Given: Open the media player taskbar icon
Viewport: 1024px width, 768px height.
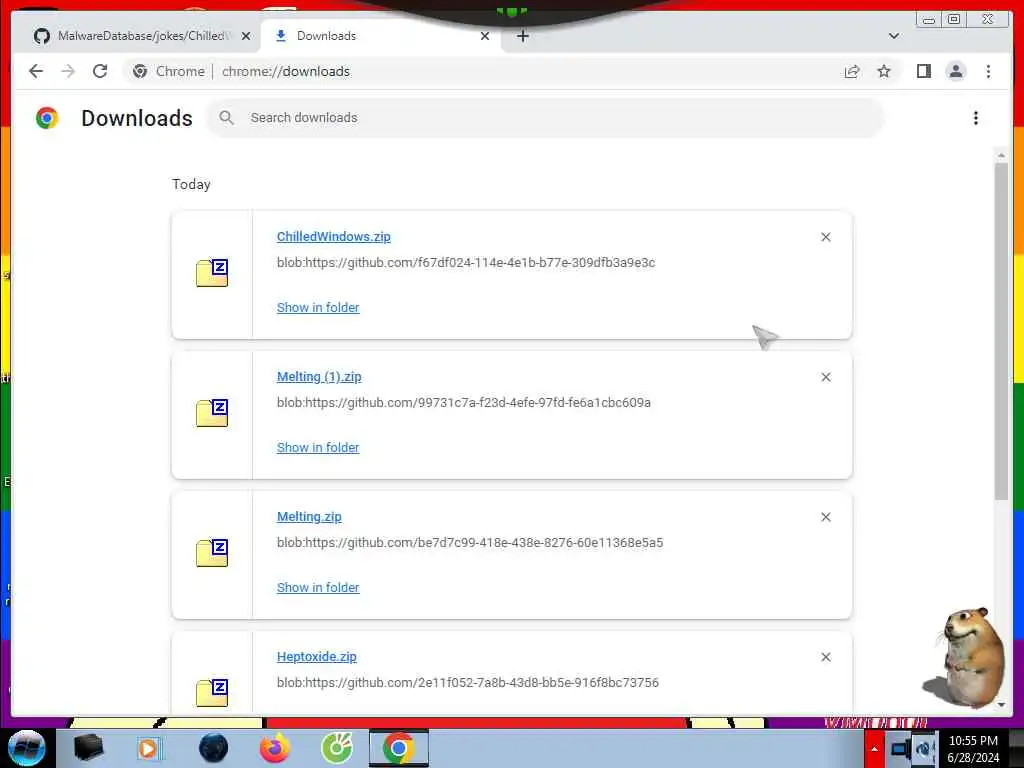Looking at the screenshot, I should [149, 748].
